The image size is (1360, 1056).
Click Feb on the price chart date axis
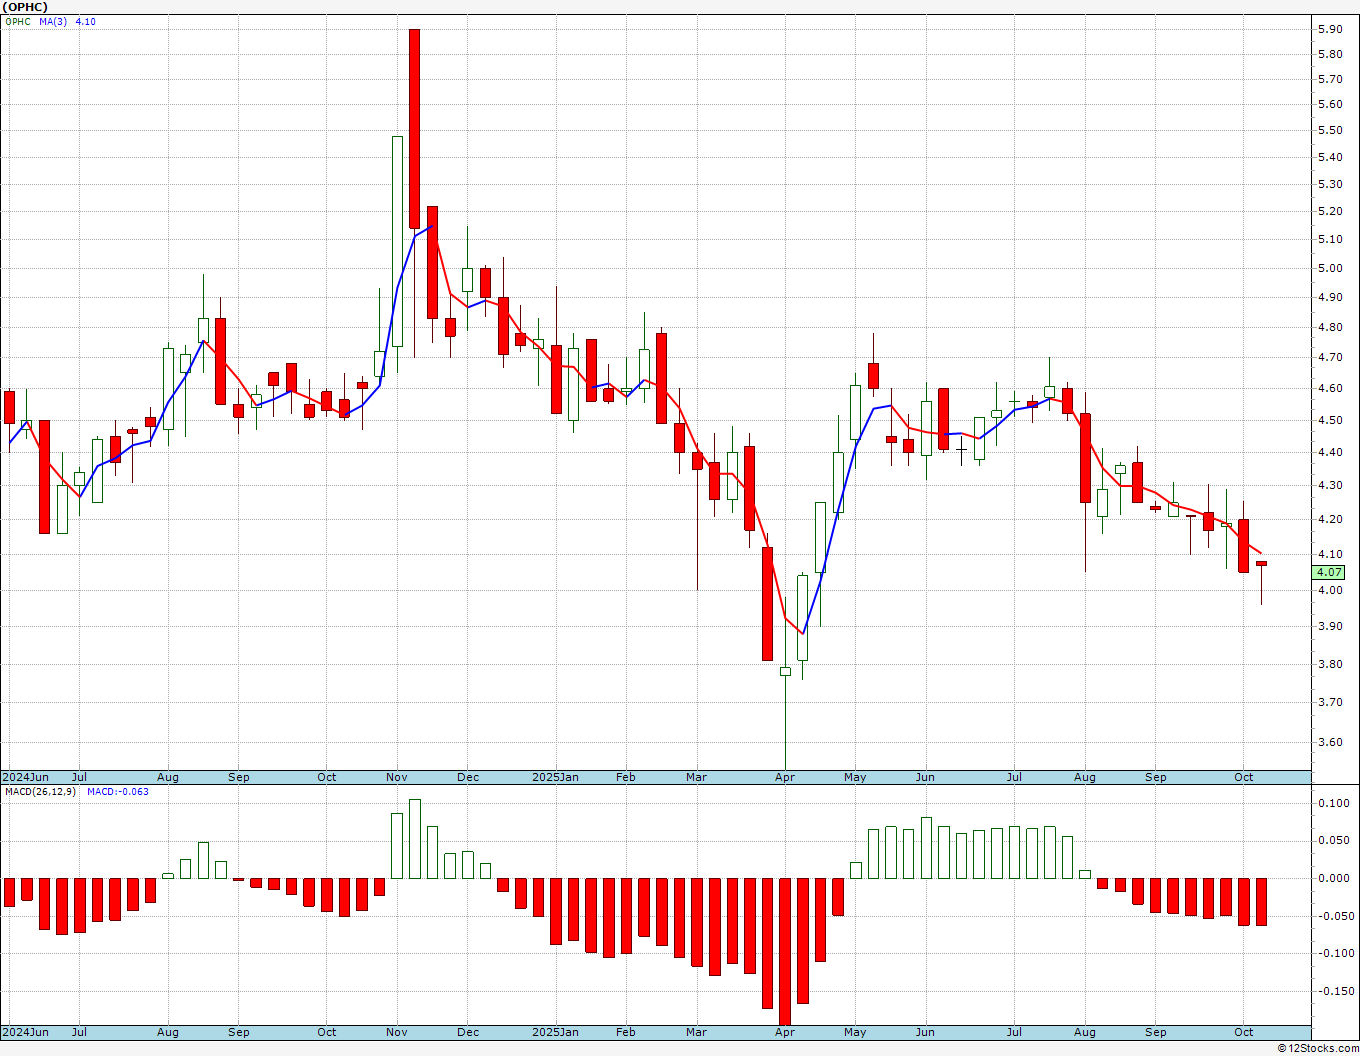click(x=626, y=777)
